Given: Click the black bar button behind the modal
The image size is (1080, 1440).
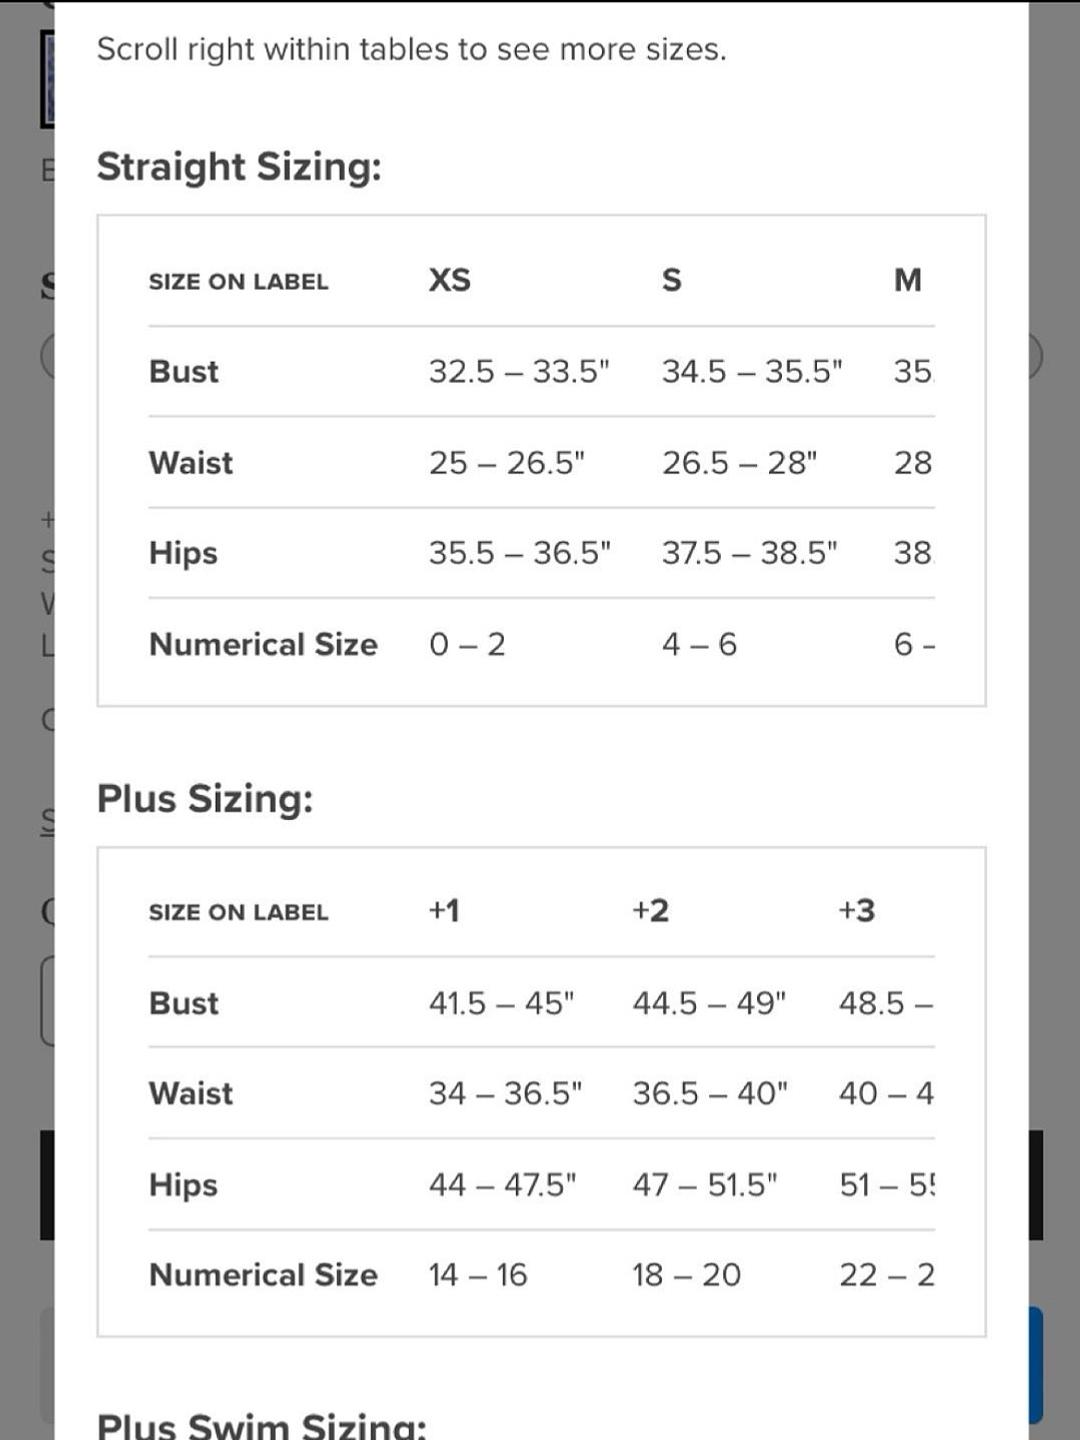Looking at the screenshot, I should (x=1035, y=1185).
